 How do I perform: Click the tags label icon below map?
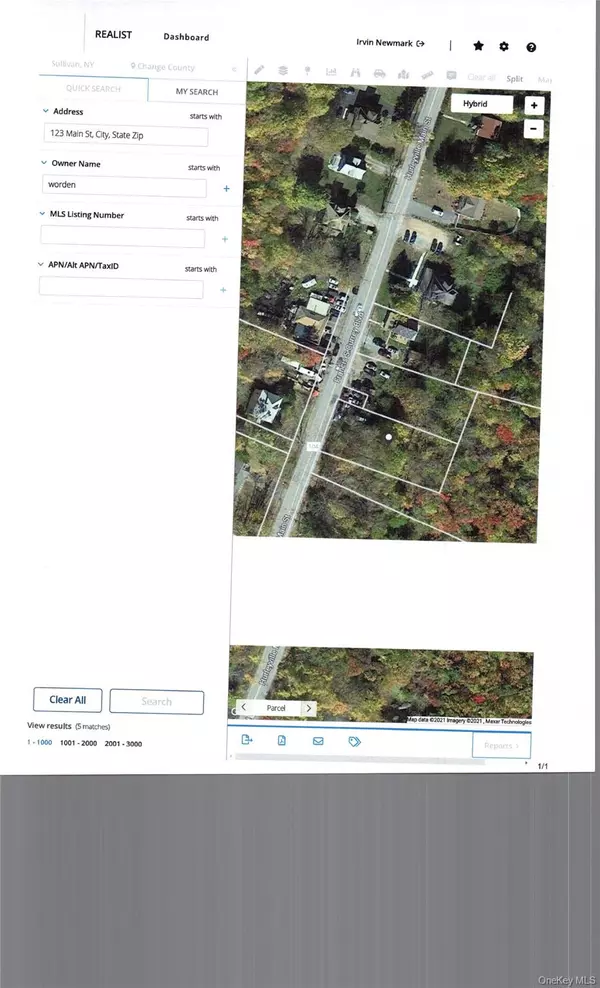[x=355, y=742]
